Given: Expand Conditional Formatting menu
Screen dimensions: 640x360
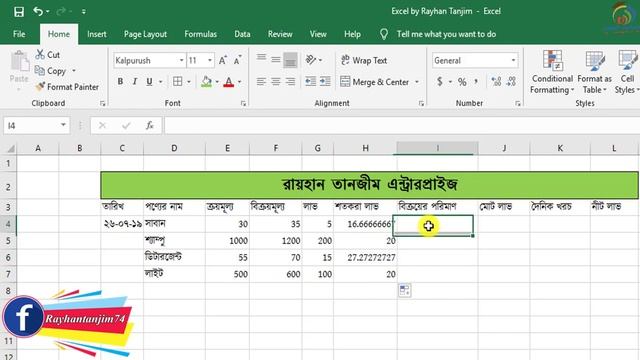Looking at the screenshot, I should point(552,72).
